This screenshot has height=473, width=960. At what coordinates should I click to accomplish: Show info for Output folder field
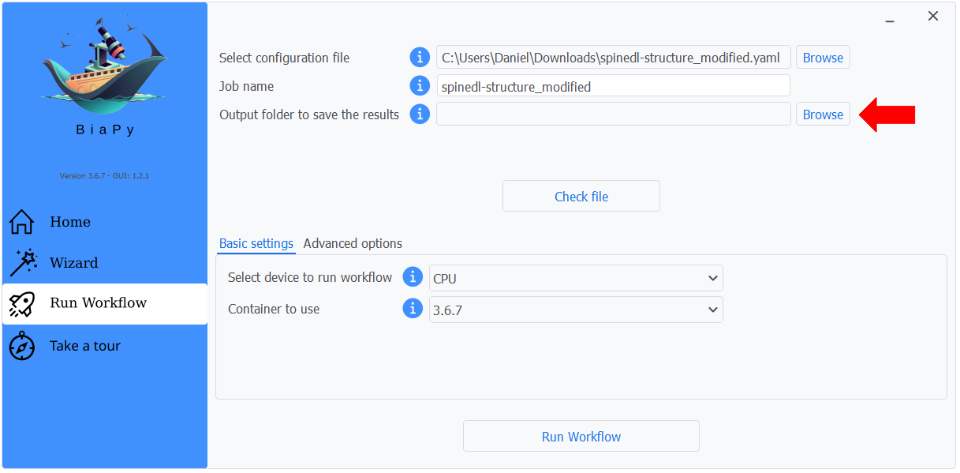(x=419, y=114)
